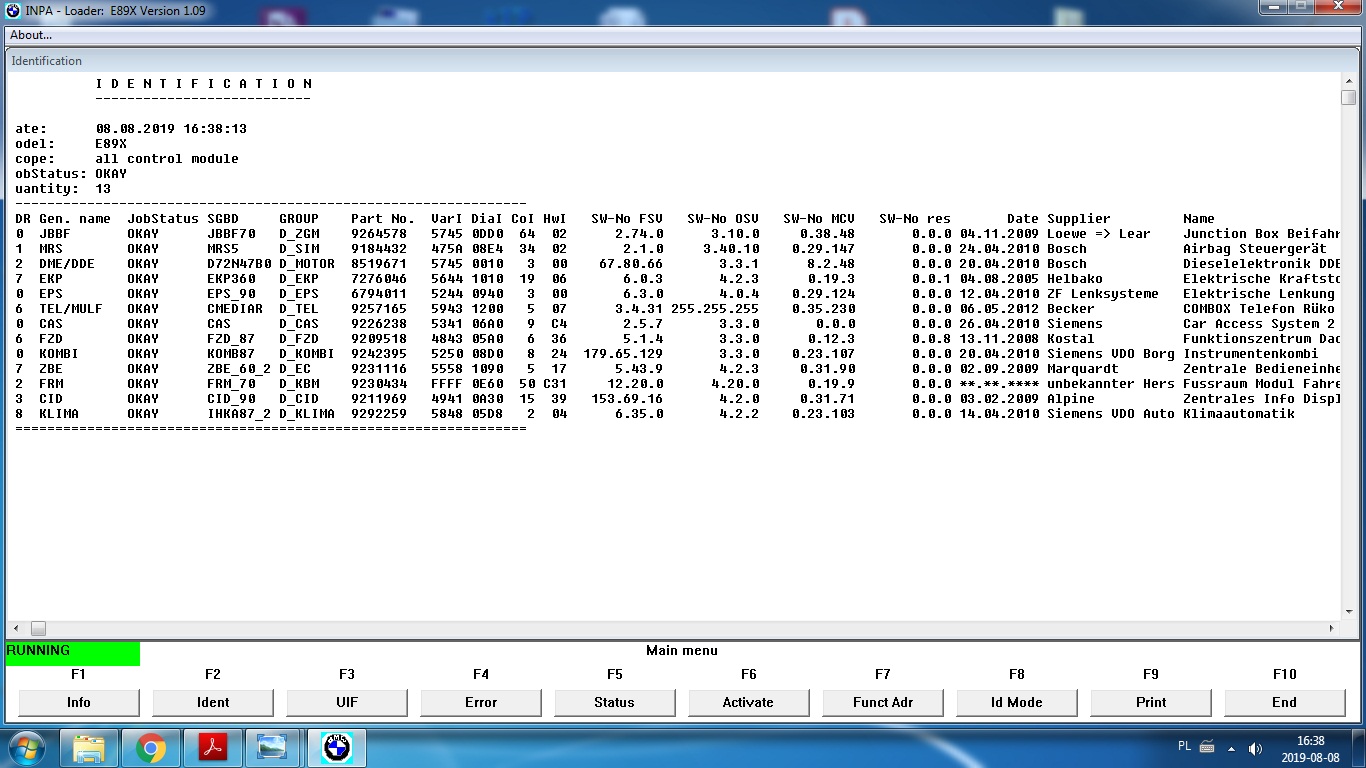Open Adobe Reader from the taskbar

(213, 748)
